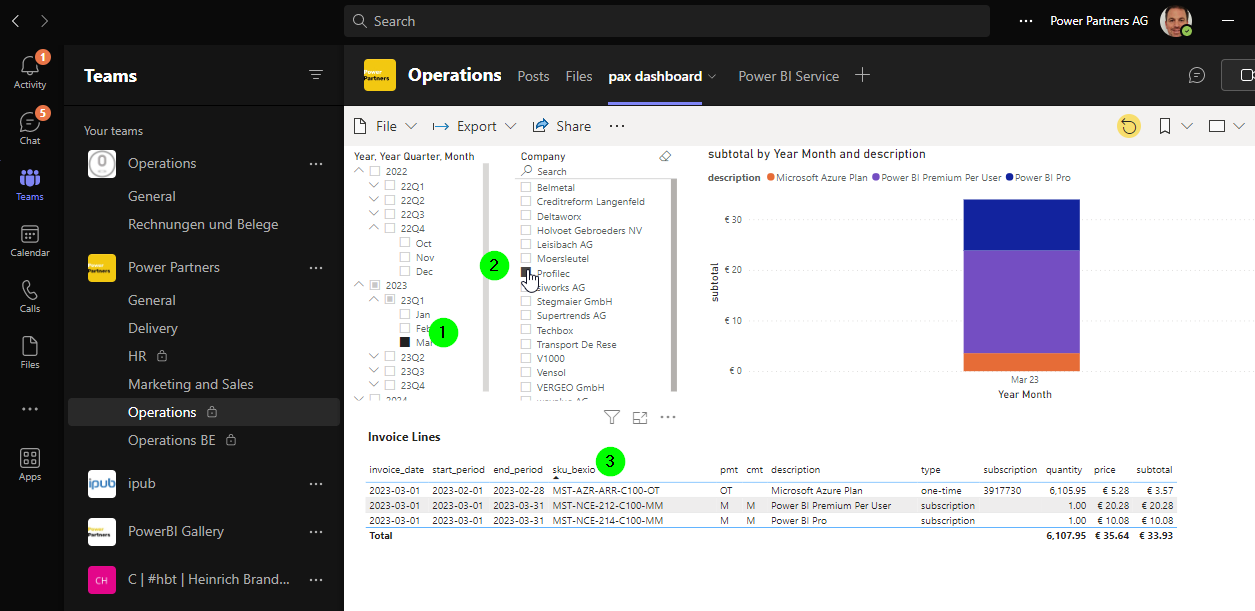1255x611 pixels.
Task: Check the Deltaworx company checkbox
Action: pos(526,216)
